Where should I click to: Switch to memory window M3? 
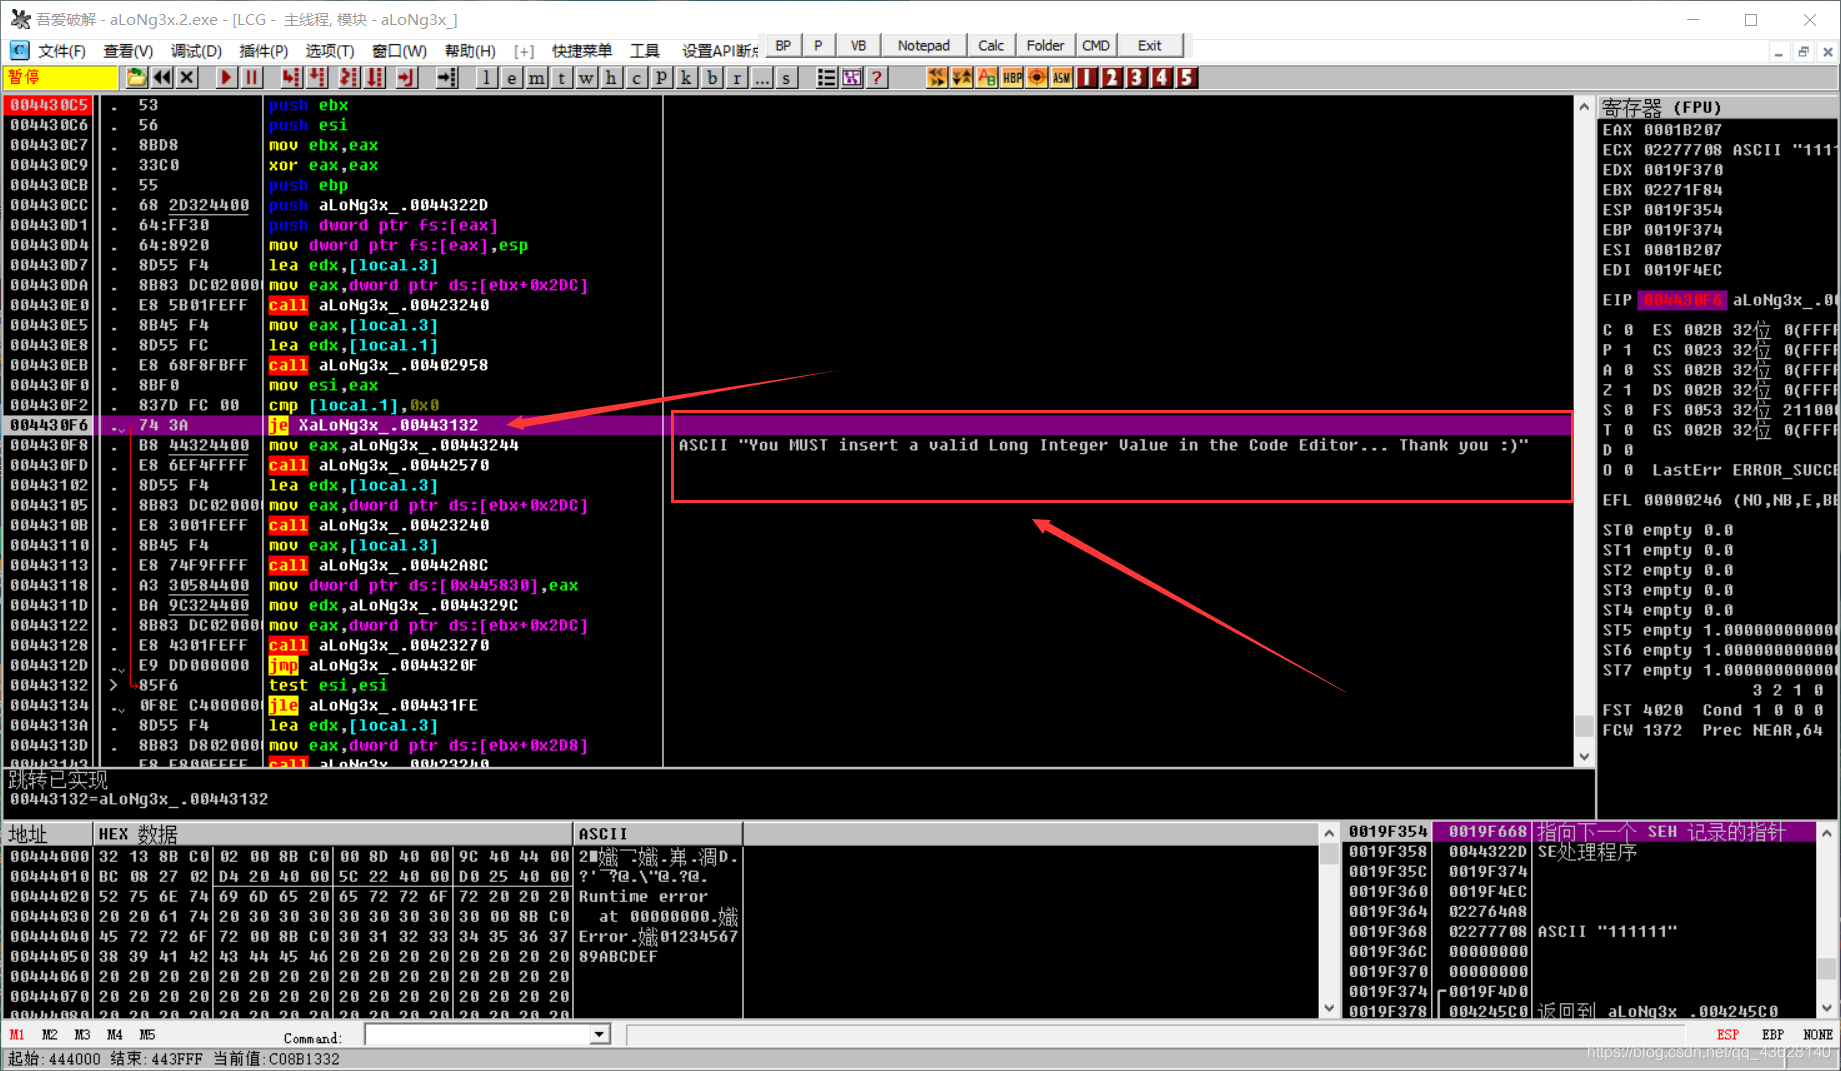click(x=82, y=1035)
